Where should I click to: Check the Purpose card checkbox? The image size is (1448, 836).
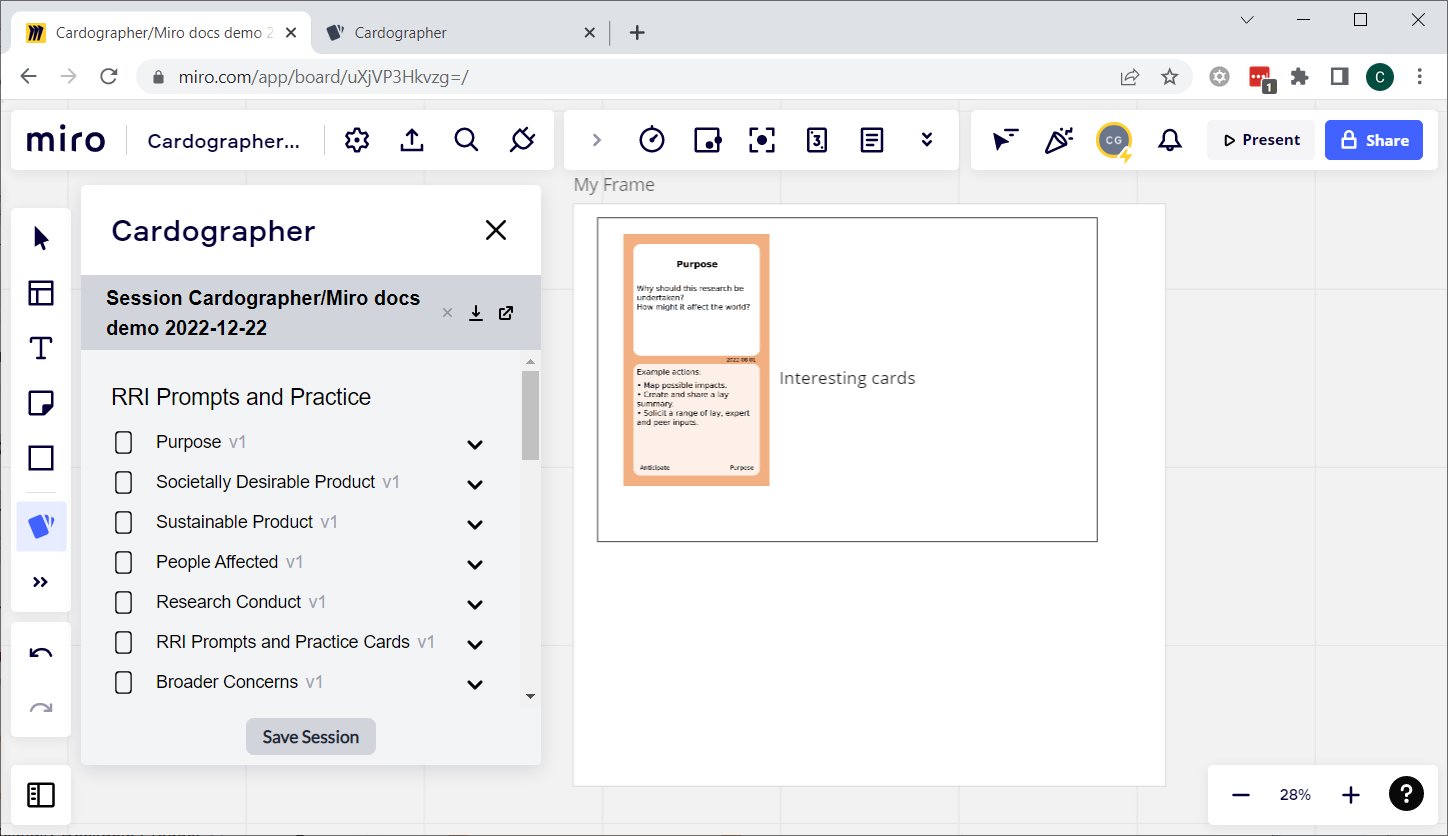tap(124, 442)
